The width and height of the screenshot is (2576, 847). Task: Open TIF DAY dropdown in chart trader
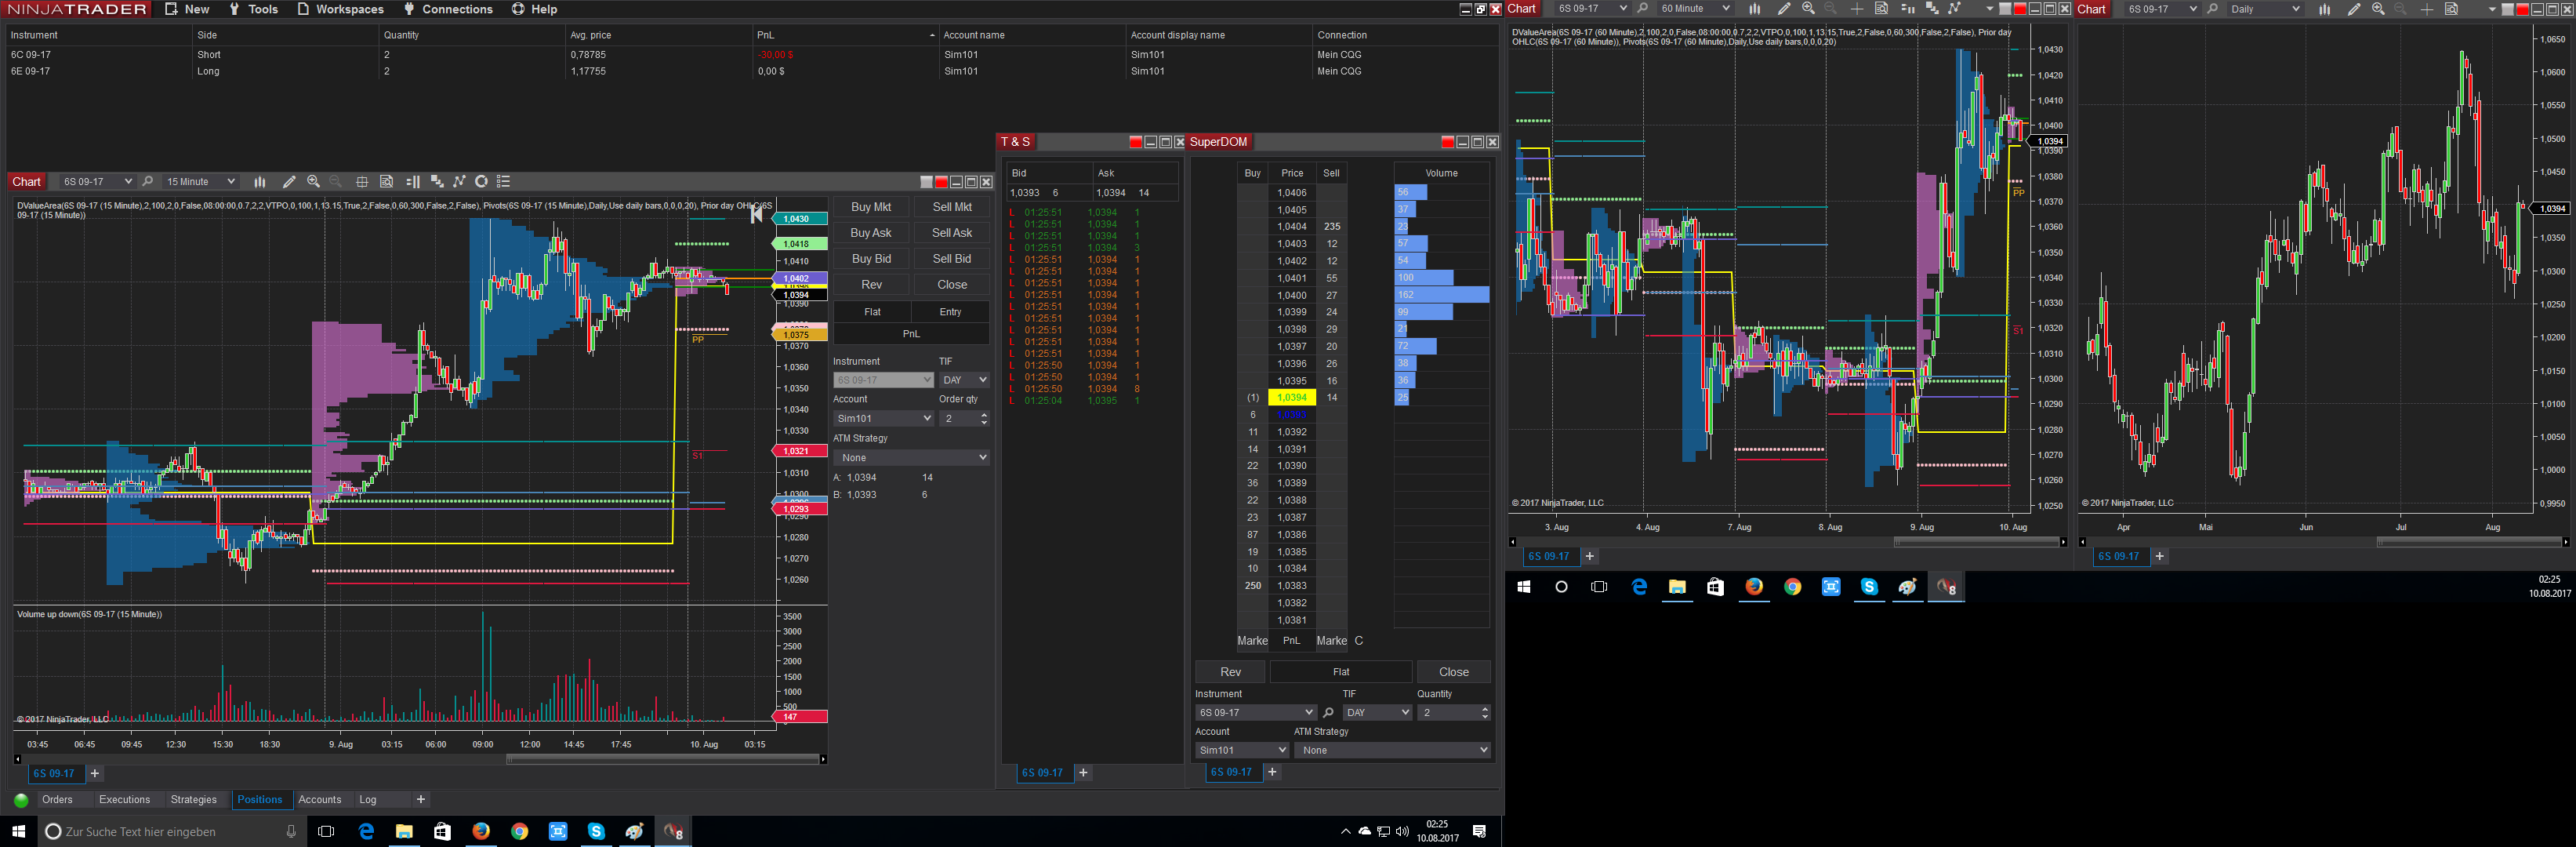click(964, 380)
